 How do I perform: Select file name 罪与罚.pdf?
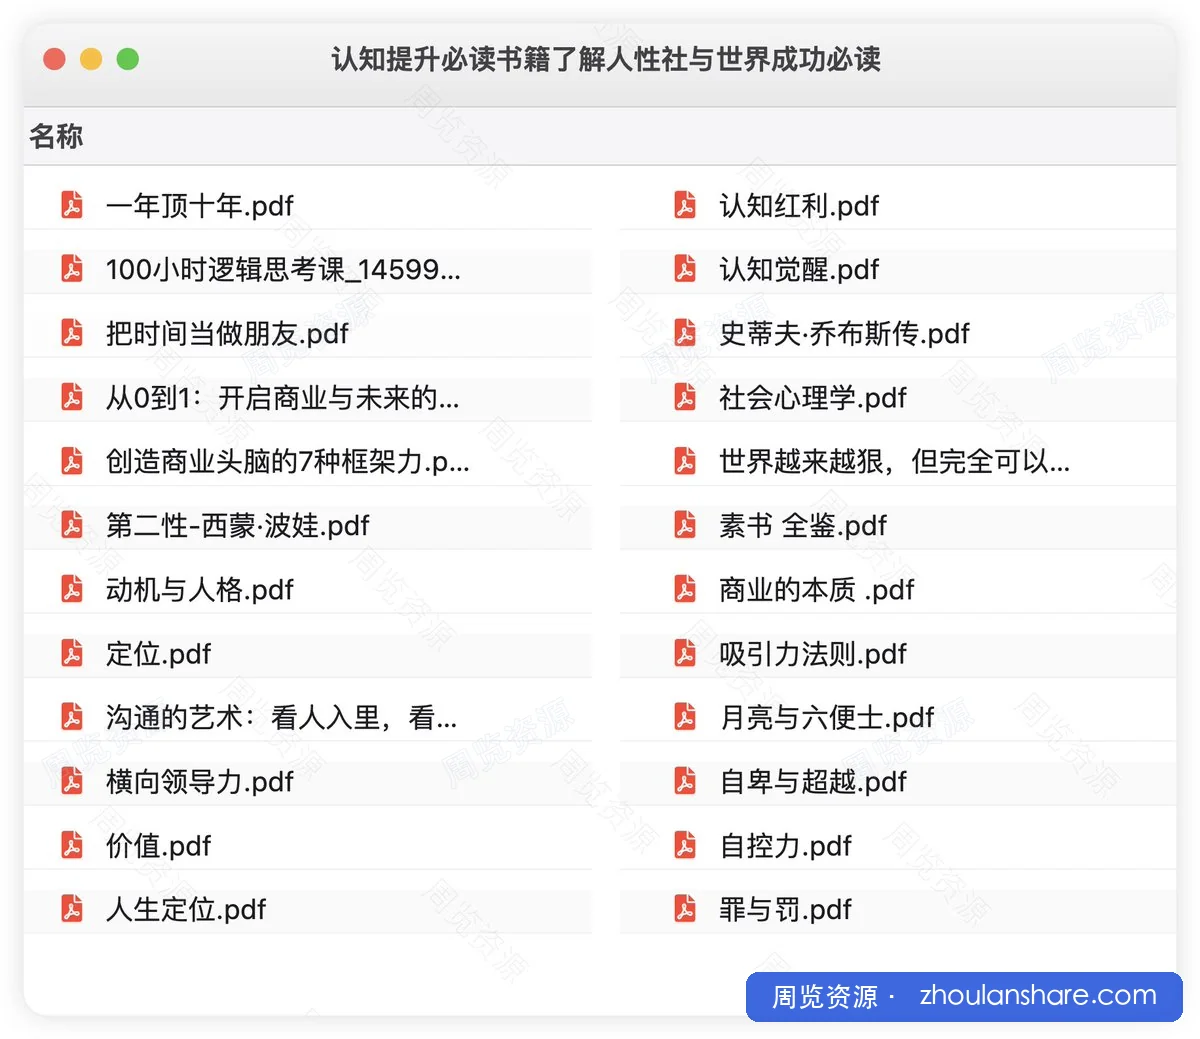tap(786, 910)
